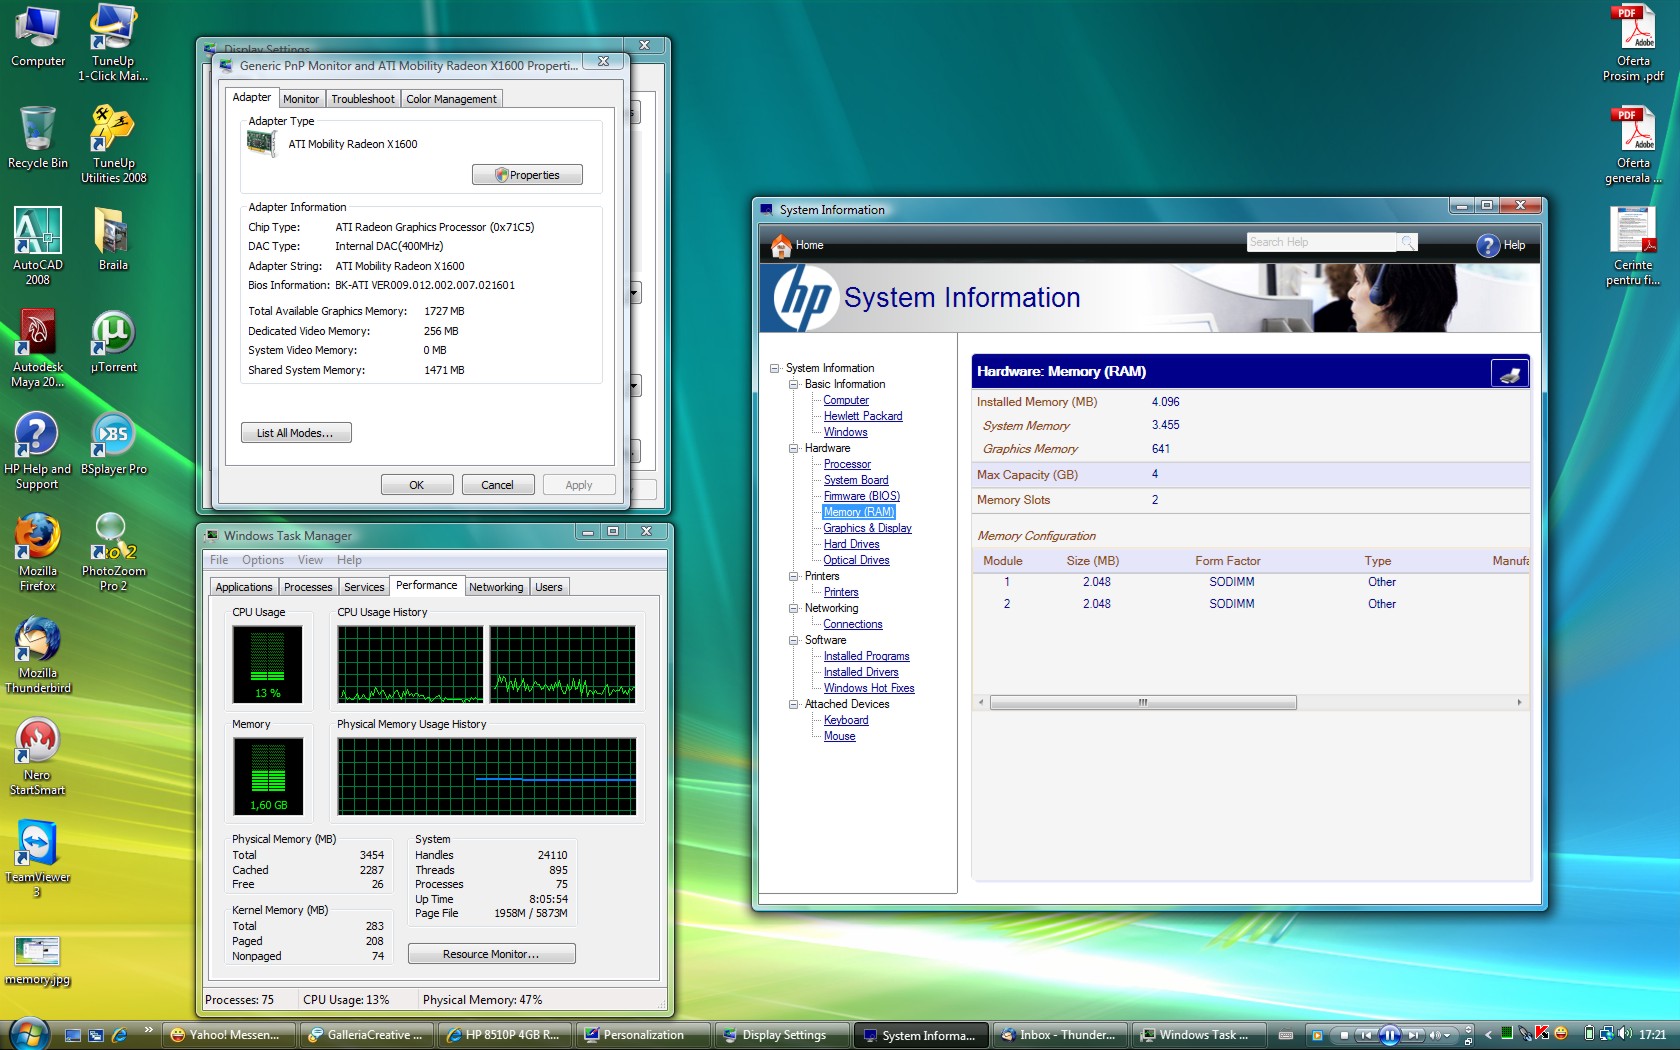Collapse the Networking tree node
1680x1050 pixels.
(793, 608)
